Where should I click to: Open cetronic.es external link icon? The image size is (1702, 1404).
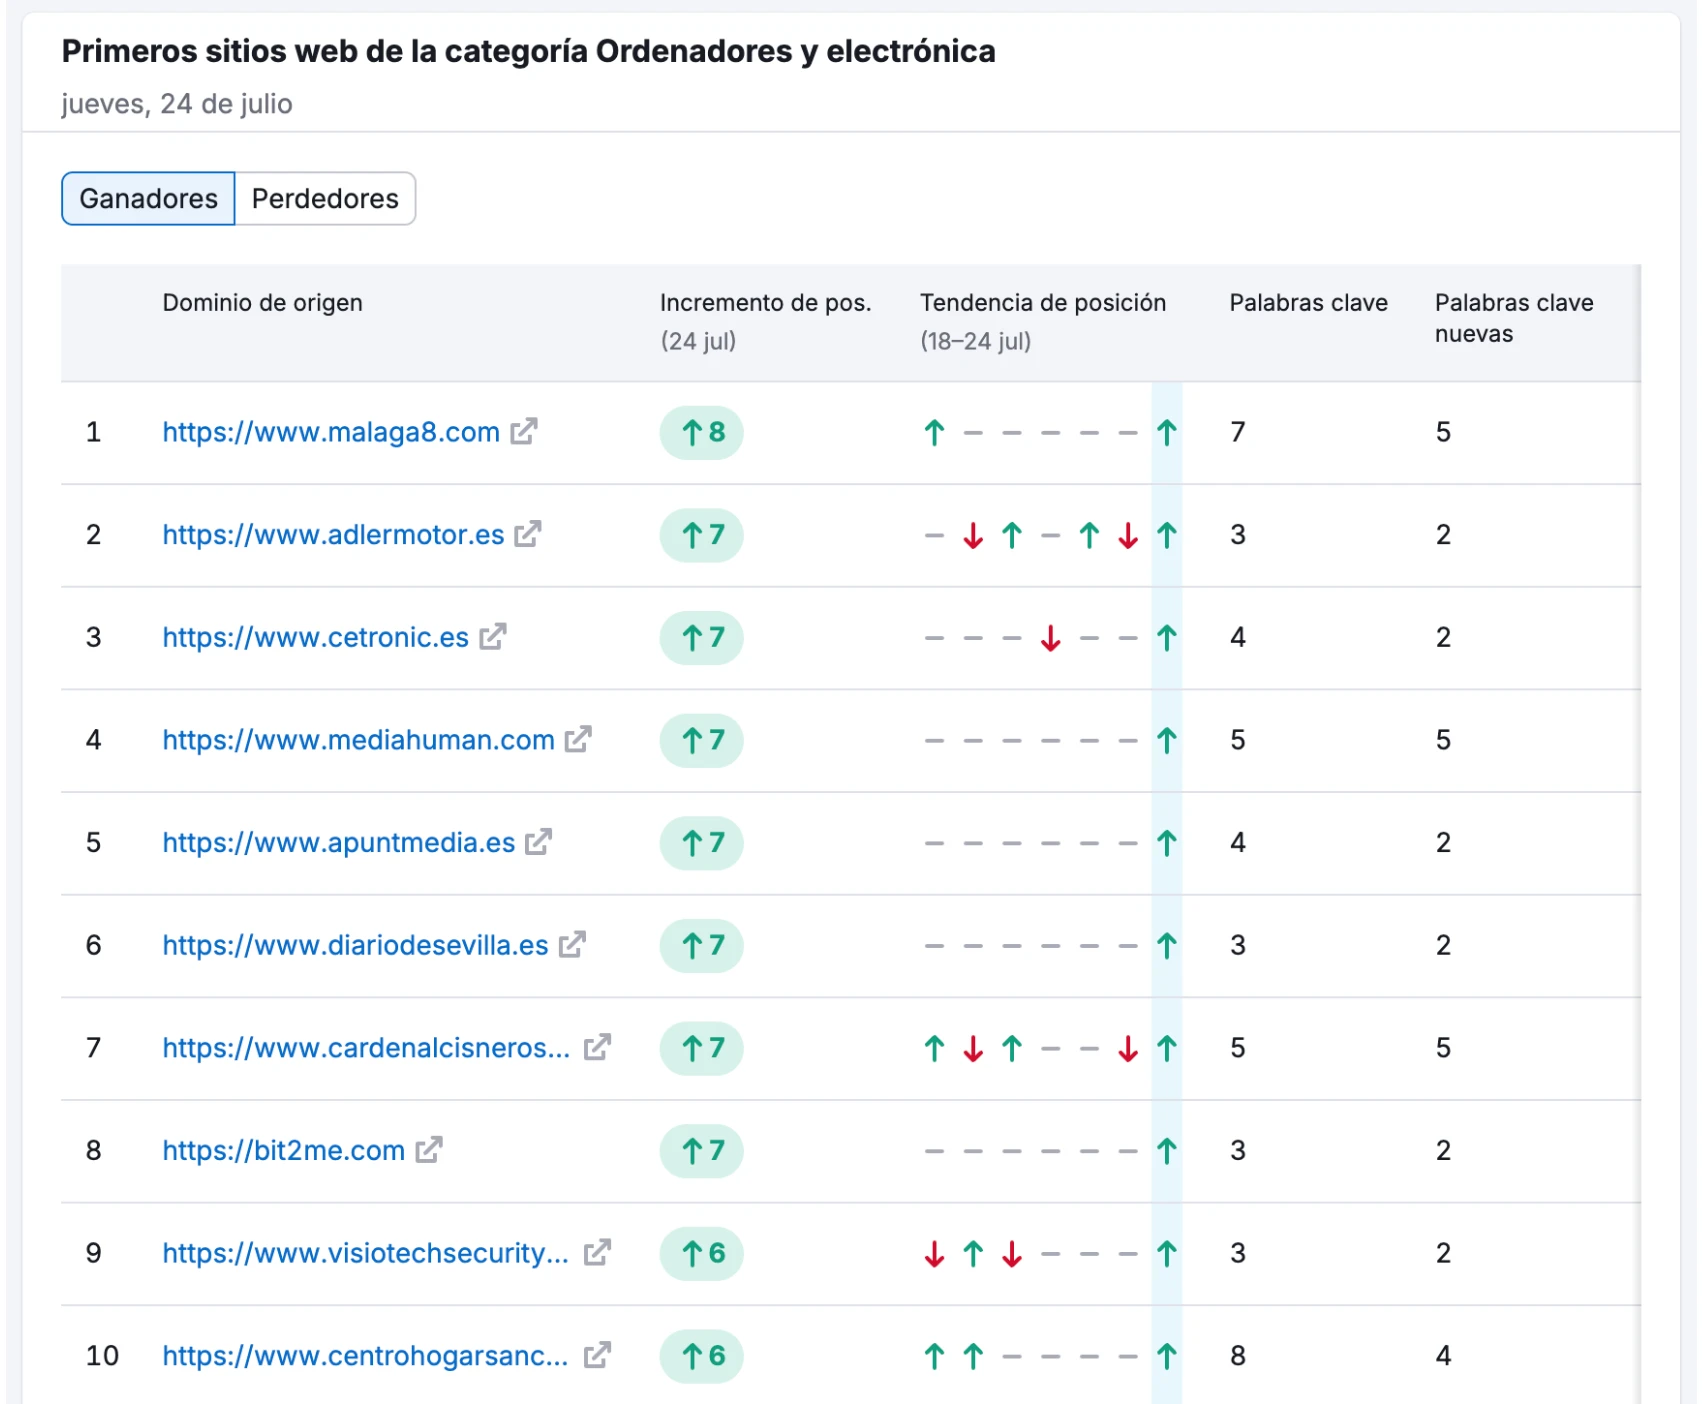(x=493, y=637)
